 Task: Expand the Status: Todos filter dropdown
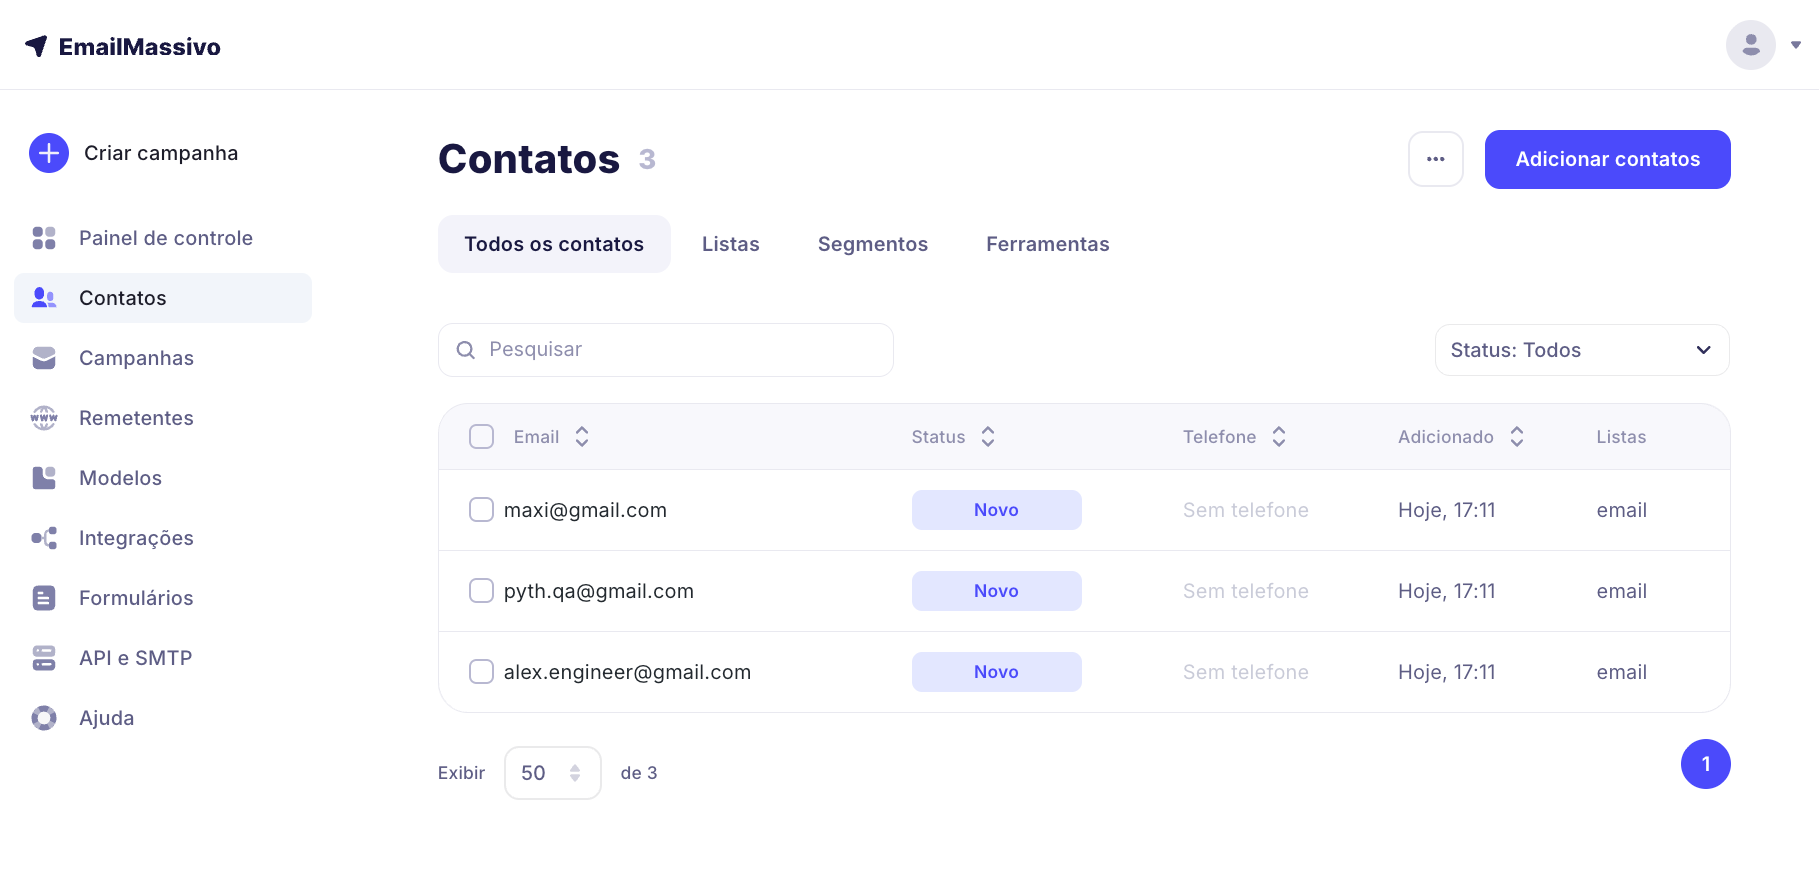pyautogui.click(x=1581, y=350)
